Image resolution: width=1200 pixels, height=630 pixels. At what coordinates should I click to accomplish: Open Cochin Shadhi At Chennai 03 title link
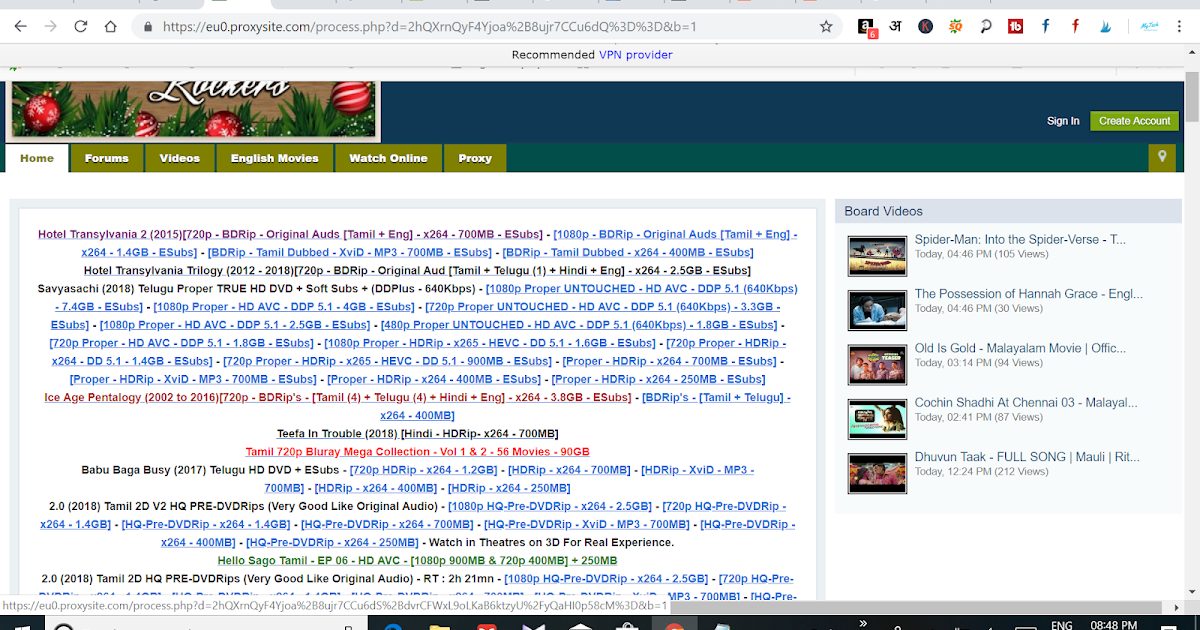tap(1026, 403)
